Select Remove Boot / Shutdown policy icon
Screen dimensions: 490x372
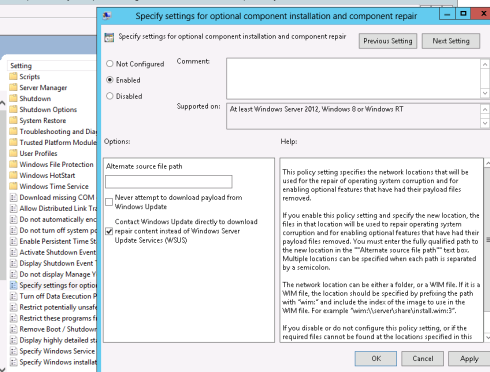pyautogui.click(x=13, y=329)
